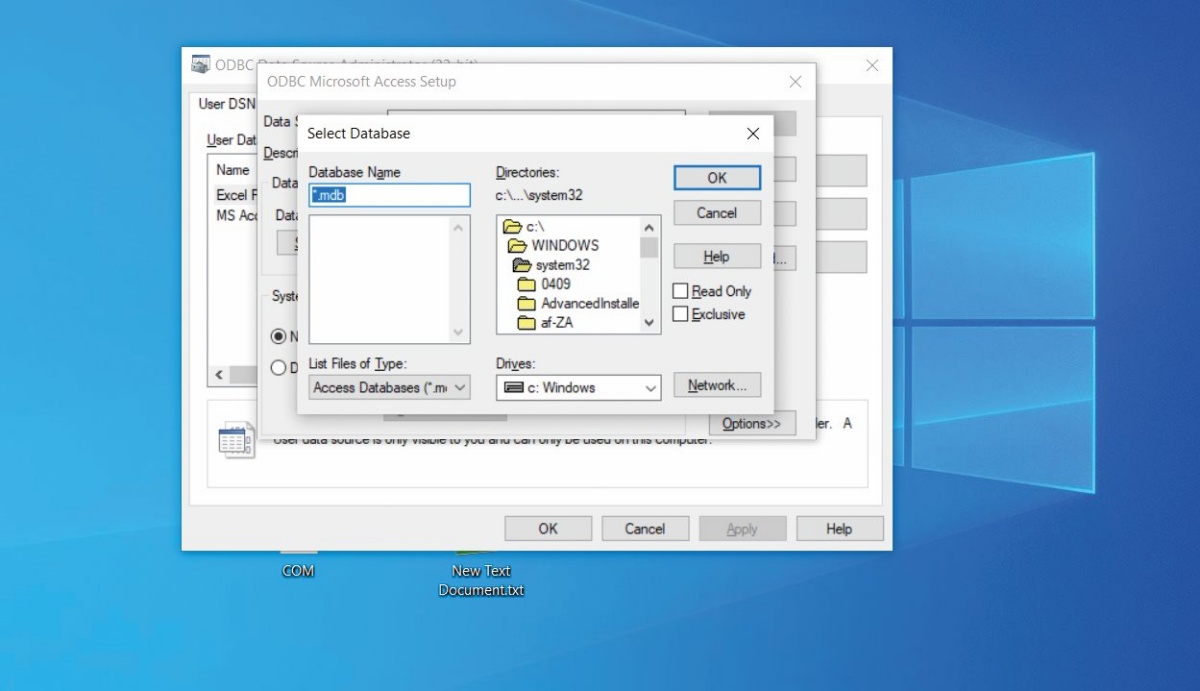Click Cancel in the Select Database dialog
1200x691 pixels.
(717, 213)
